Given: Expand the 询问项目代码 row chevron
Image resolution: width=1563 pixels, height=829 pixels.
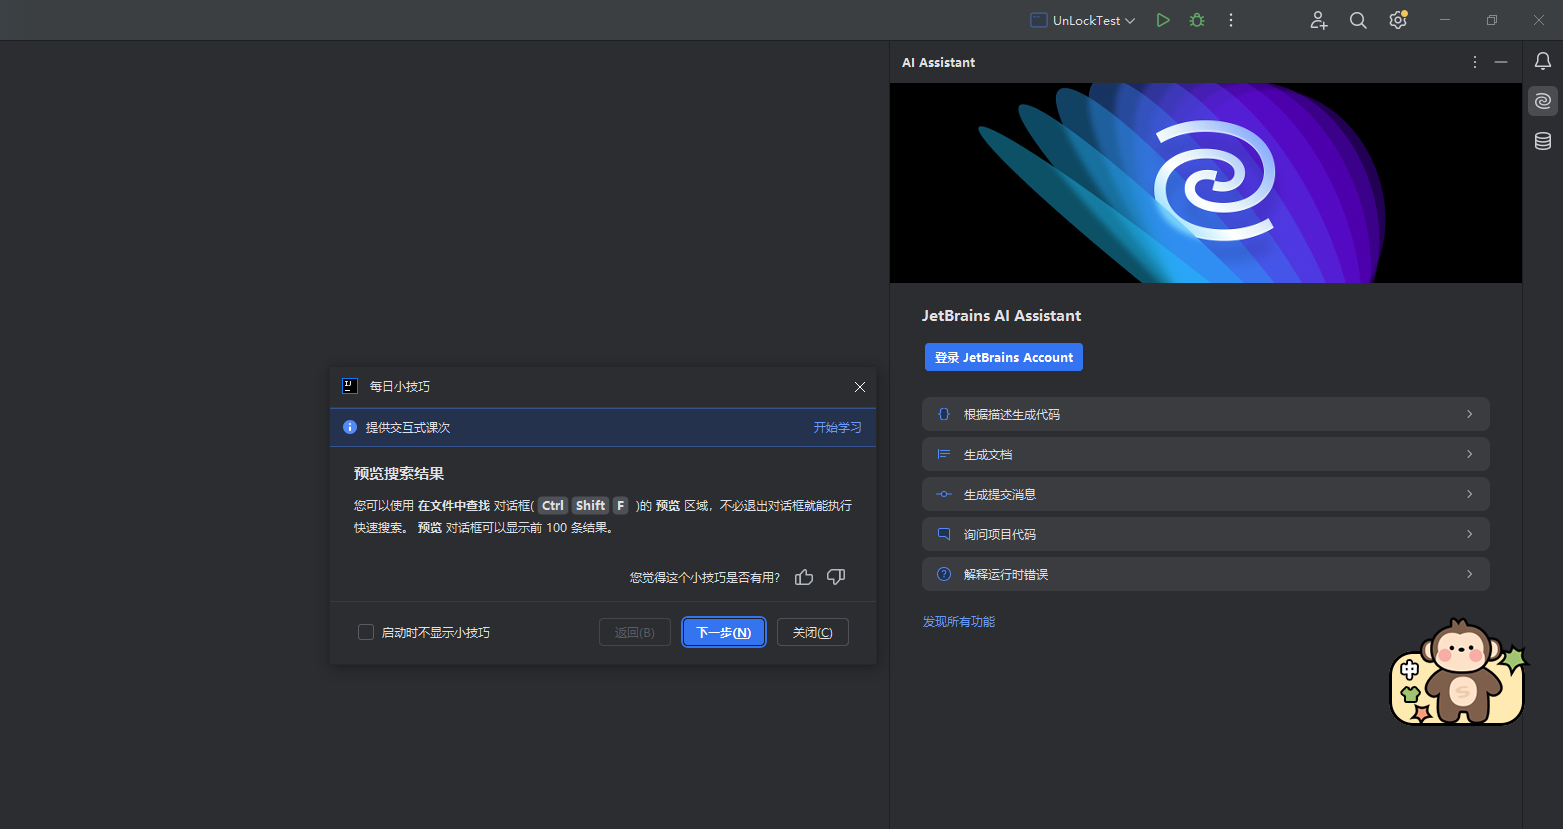Looking at the screenshot, I should [x=1469, y=534].
